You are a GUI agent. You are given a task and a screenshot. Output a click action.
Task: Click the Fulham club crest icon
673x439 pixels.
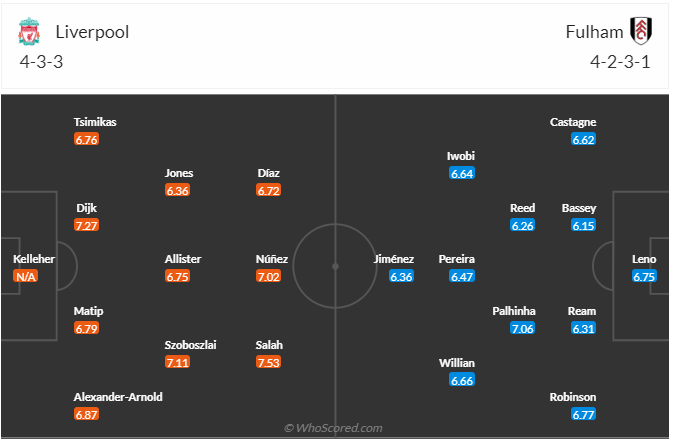point(640,31)
